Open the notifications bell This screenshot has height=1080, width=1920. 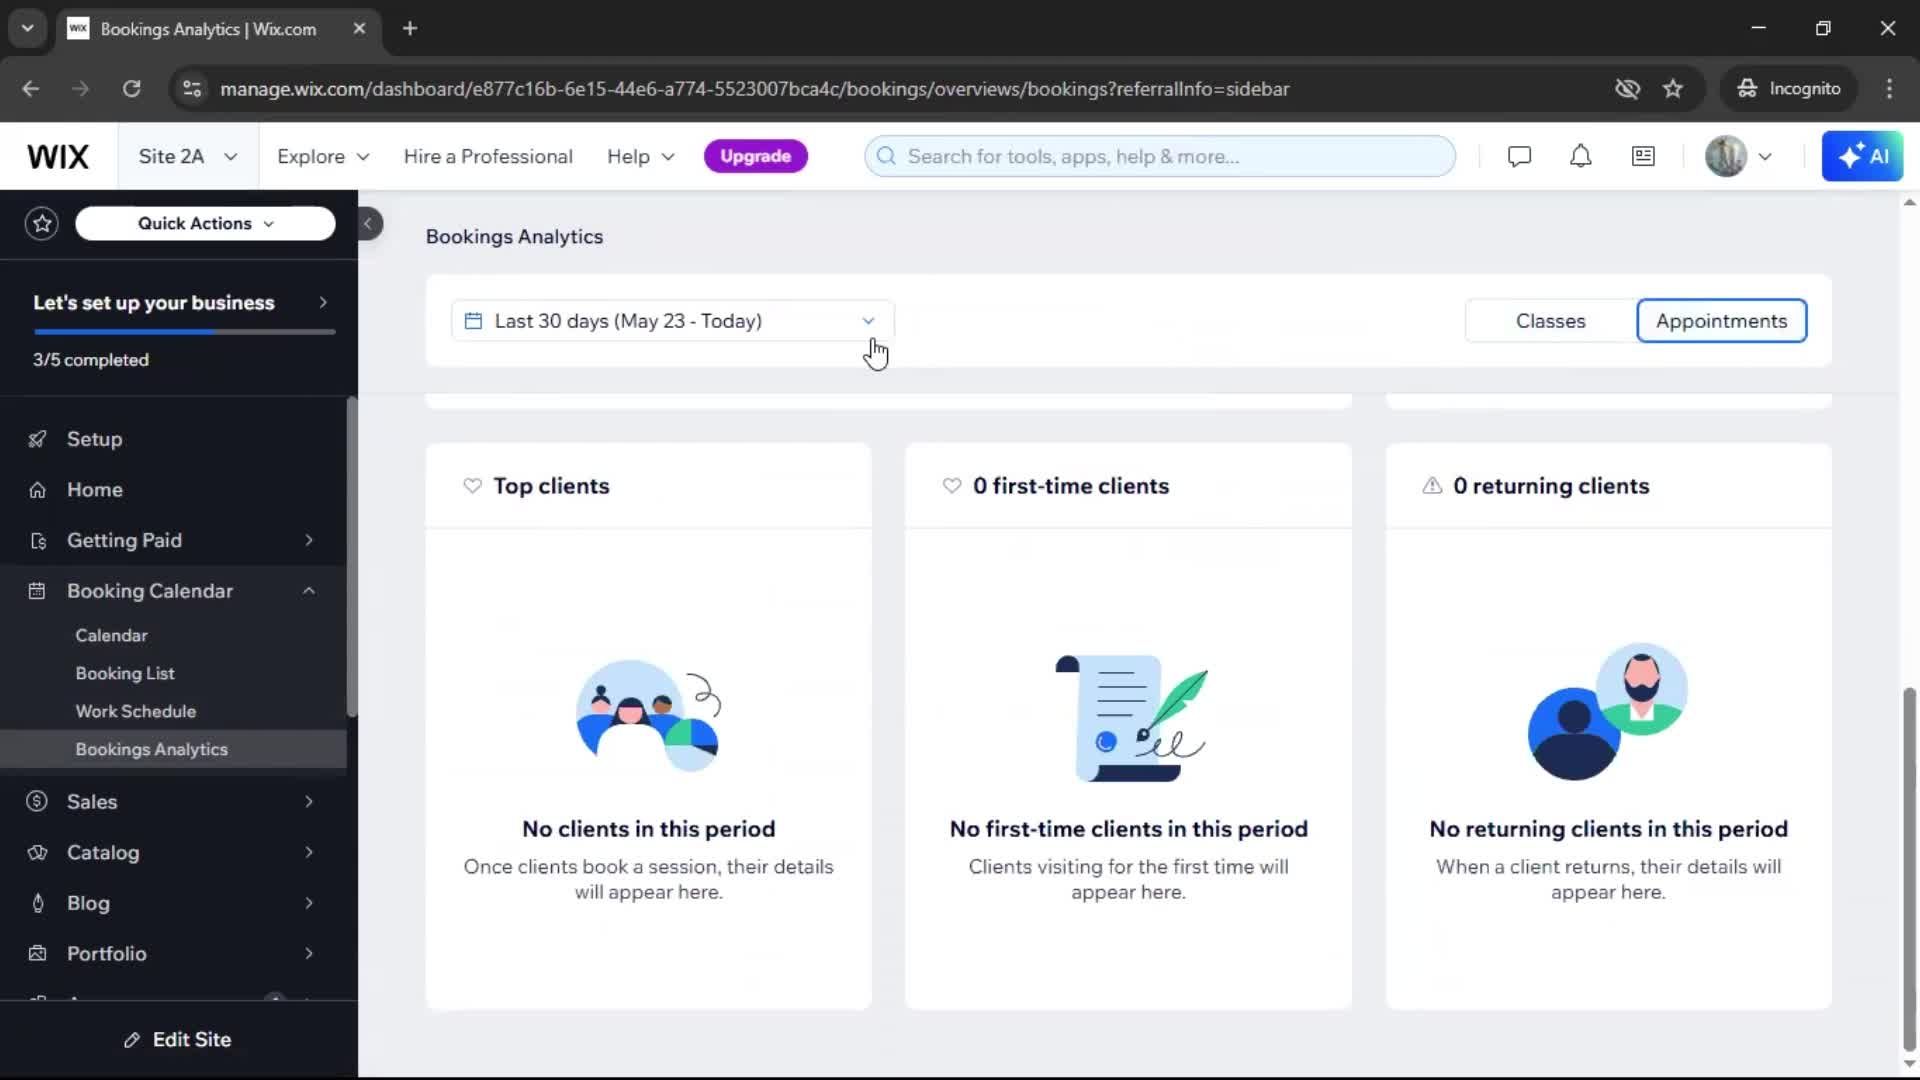[x=1580, y=157]
